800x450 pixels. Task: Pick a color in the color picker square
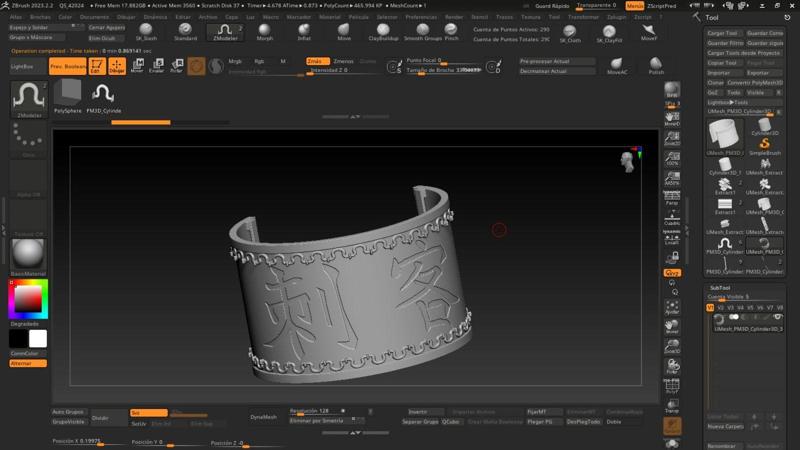[x=28, y=298]
